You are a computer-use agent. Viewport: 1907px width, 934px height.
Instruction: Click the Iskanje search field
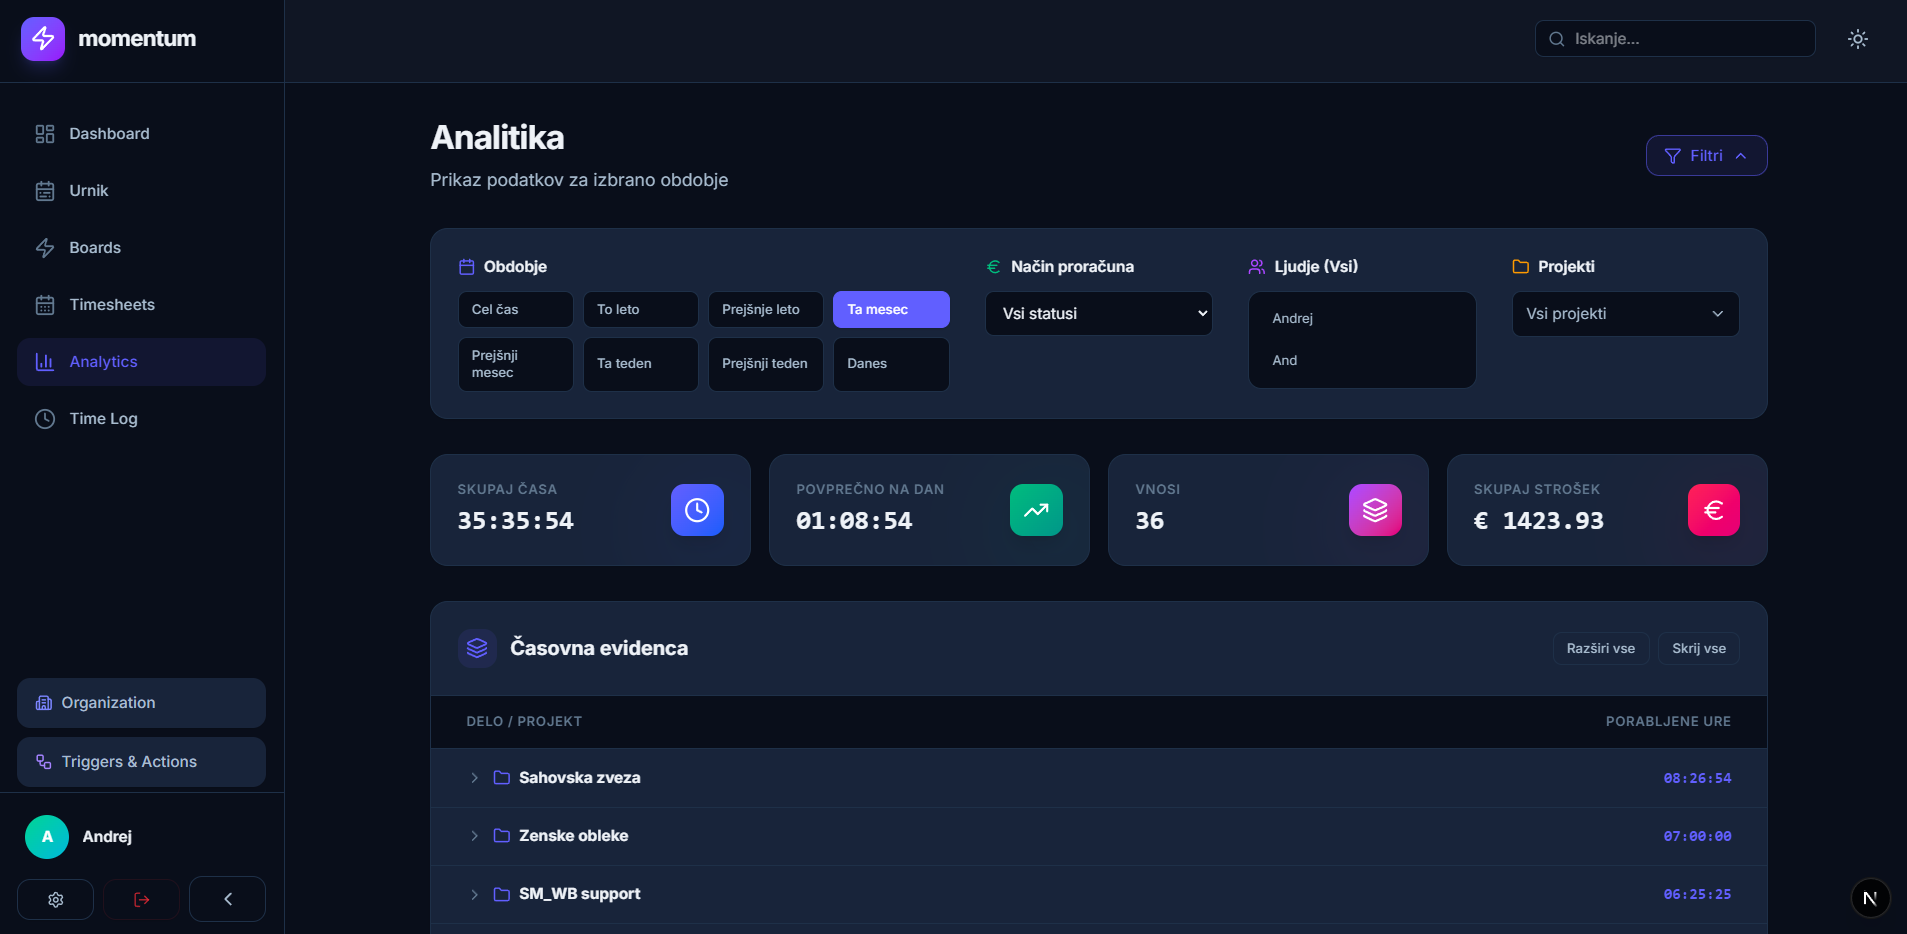tap(1675, 39)
